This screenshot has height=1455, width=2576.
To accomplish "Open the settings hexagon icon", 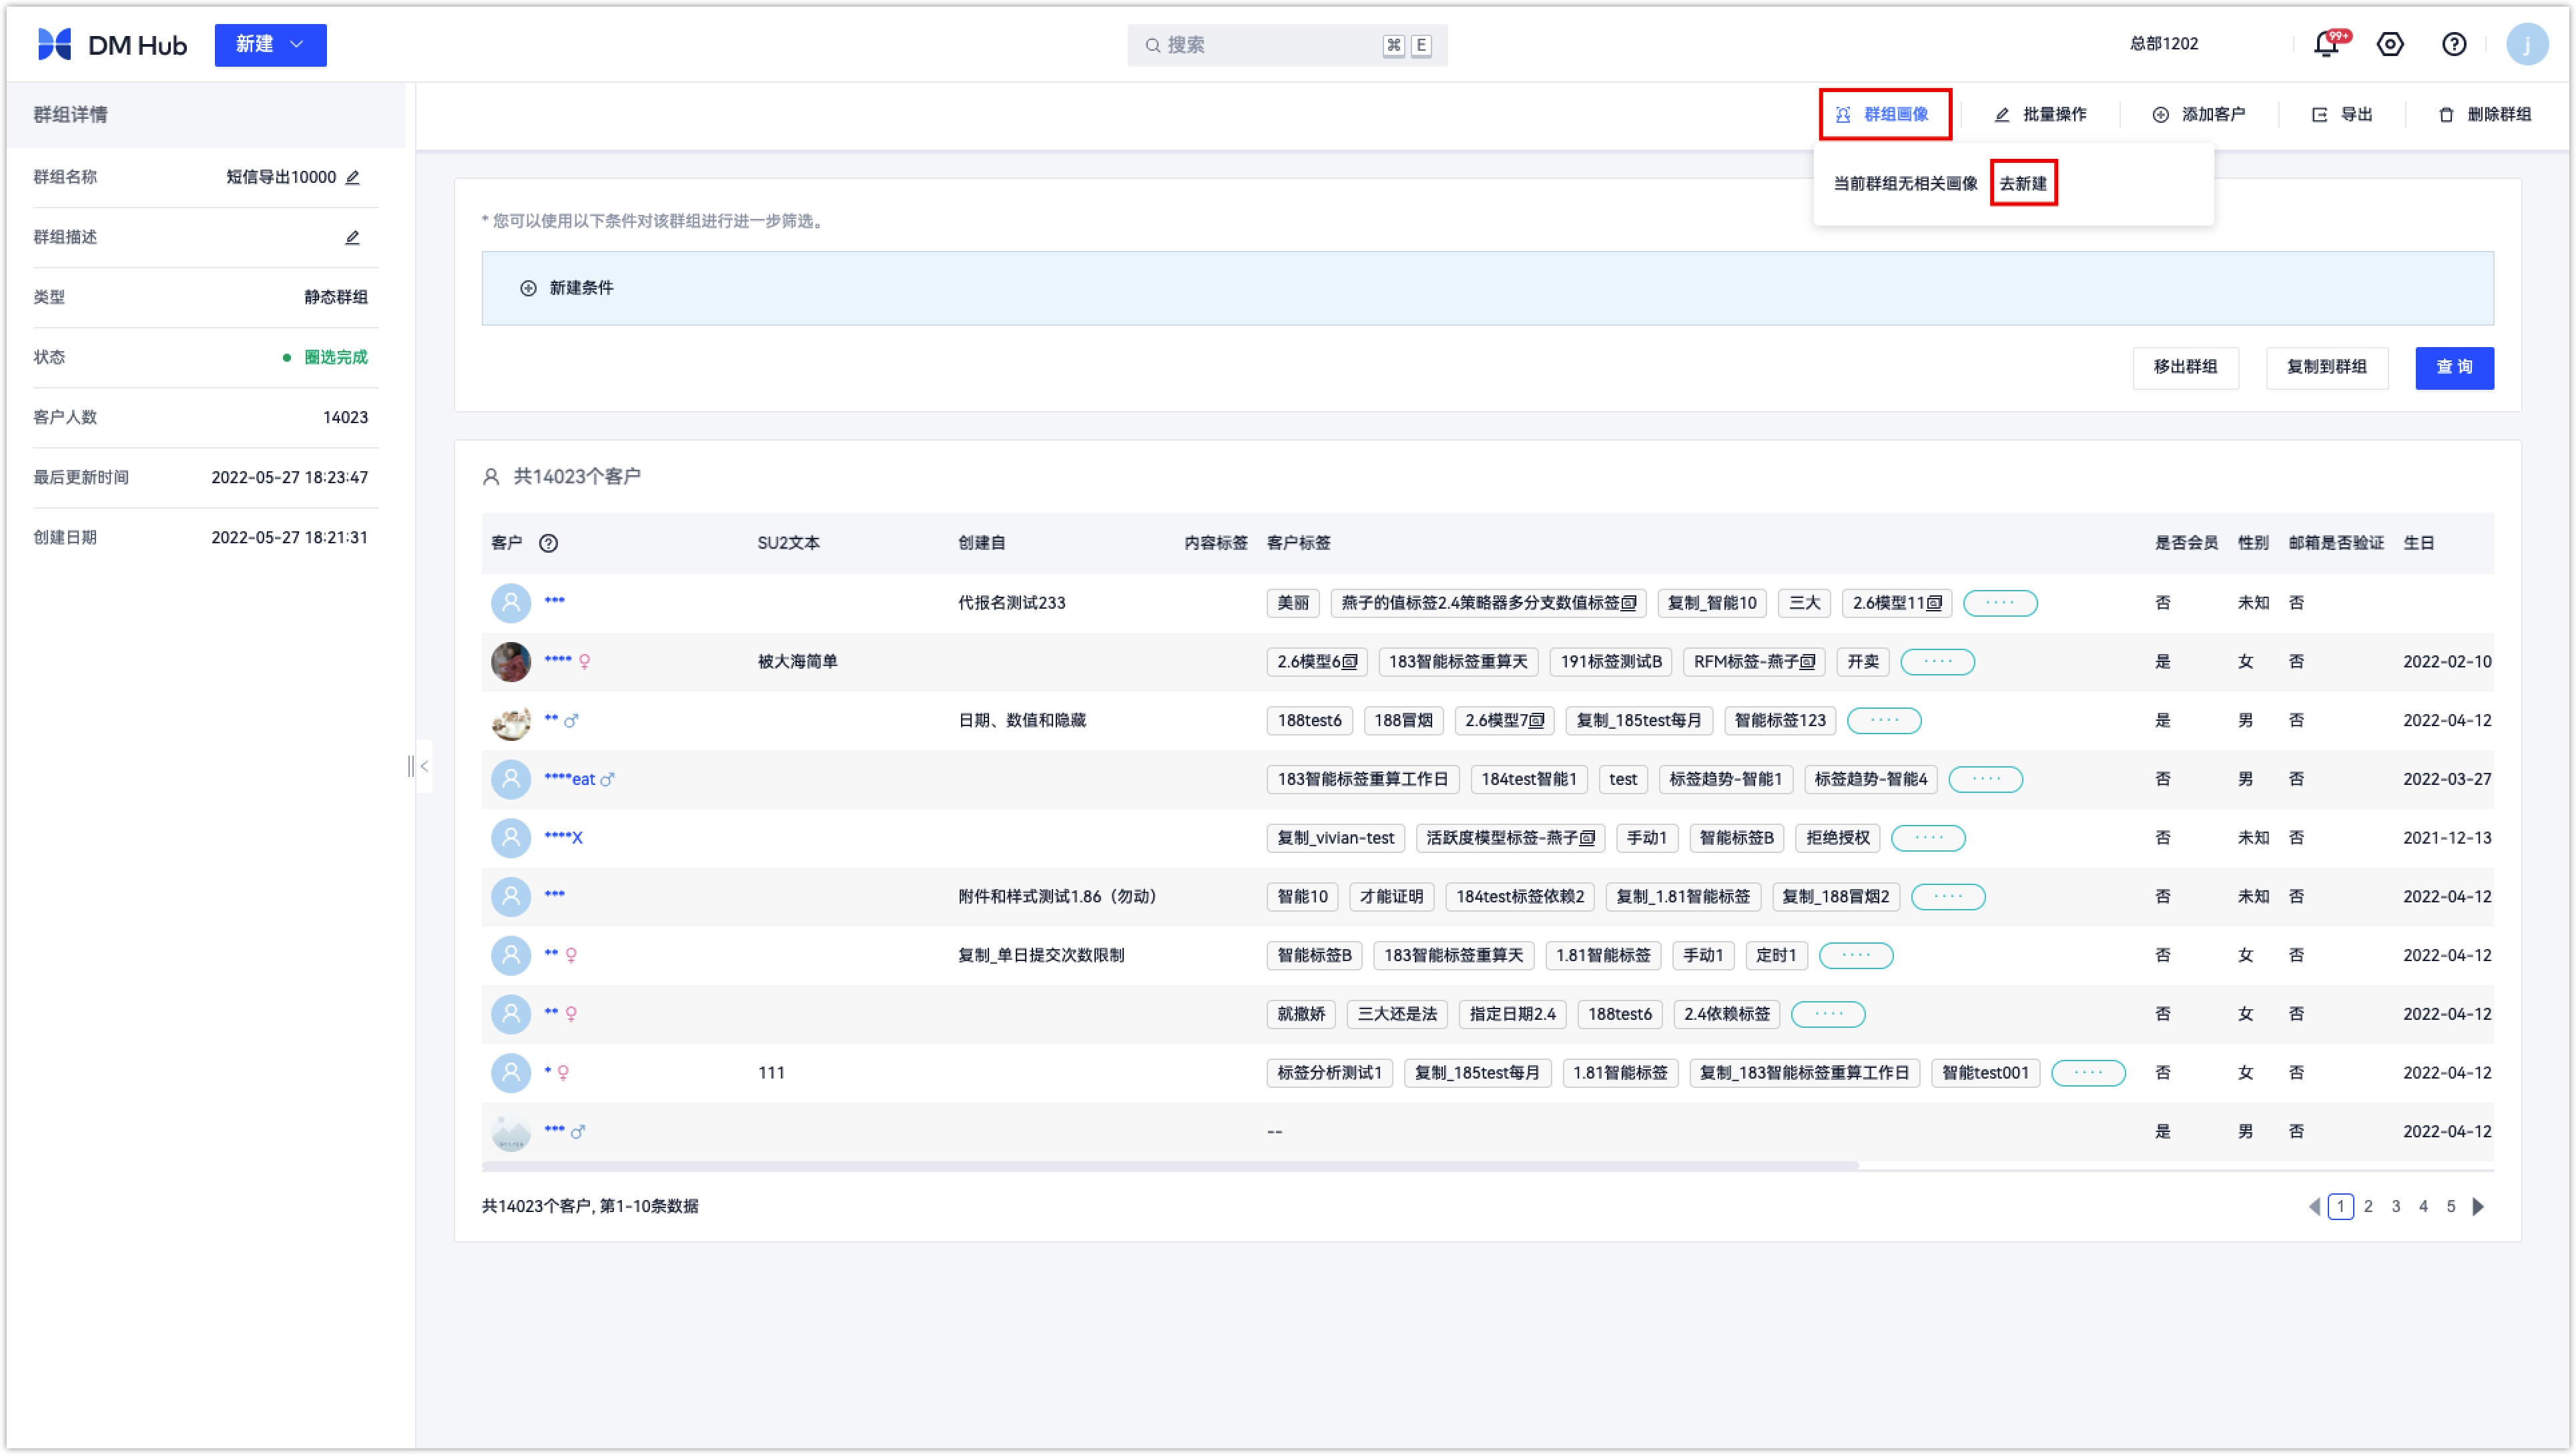I will coord(2390,45).
